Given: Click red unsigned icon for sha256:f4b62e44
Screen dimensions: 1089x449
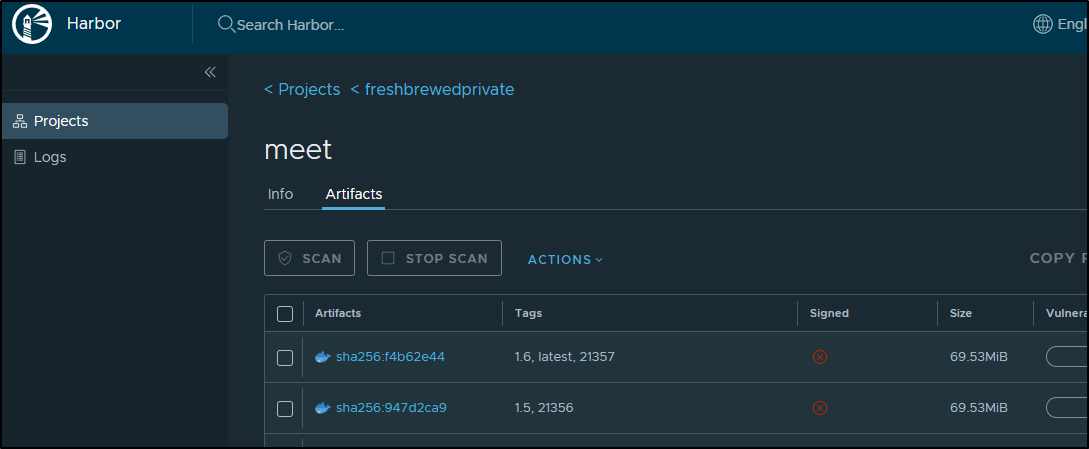Looking at the screenshot, I should [x=820, y=357].
